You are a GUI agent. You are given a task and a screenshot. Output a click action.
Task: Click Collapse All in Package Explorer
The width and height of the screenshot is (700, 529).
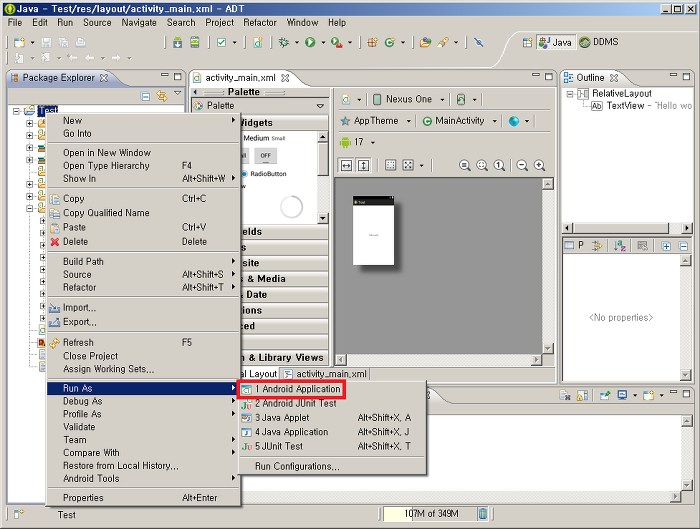(145, 96)
